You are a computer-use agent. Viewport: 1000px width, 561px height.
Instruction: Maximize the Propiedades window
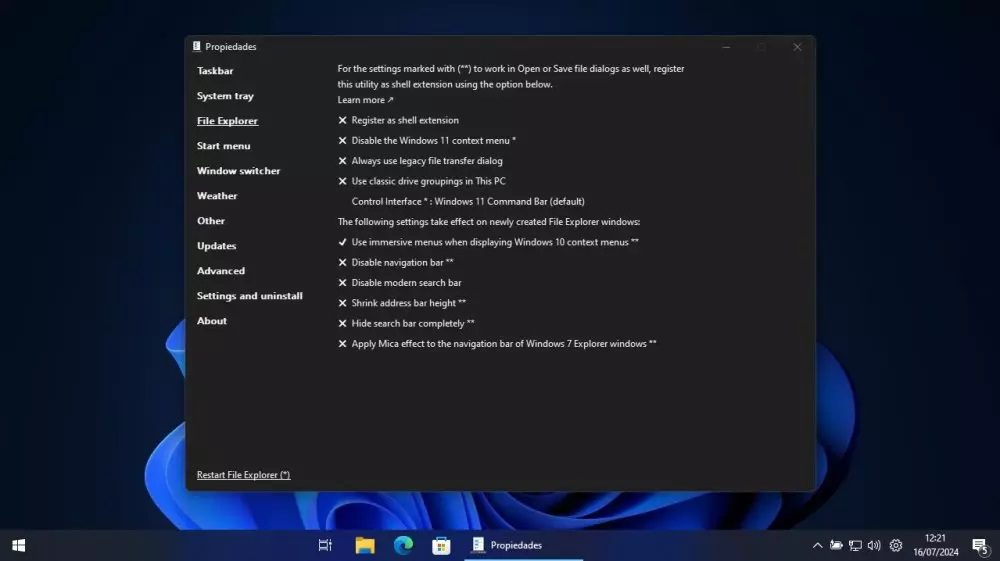click(761, 47)
